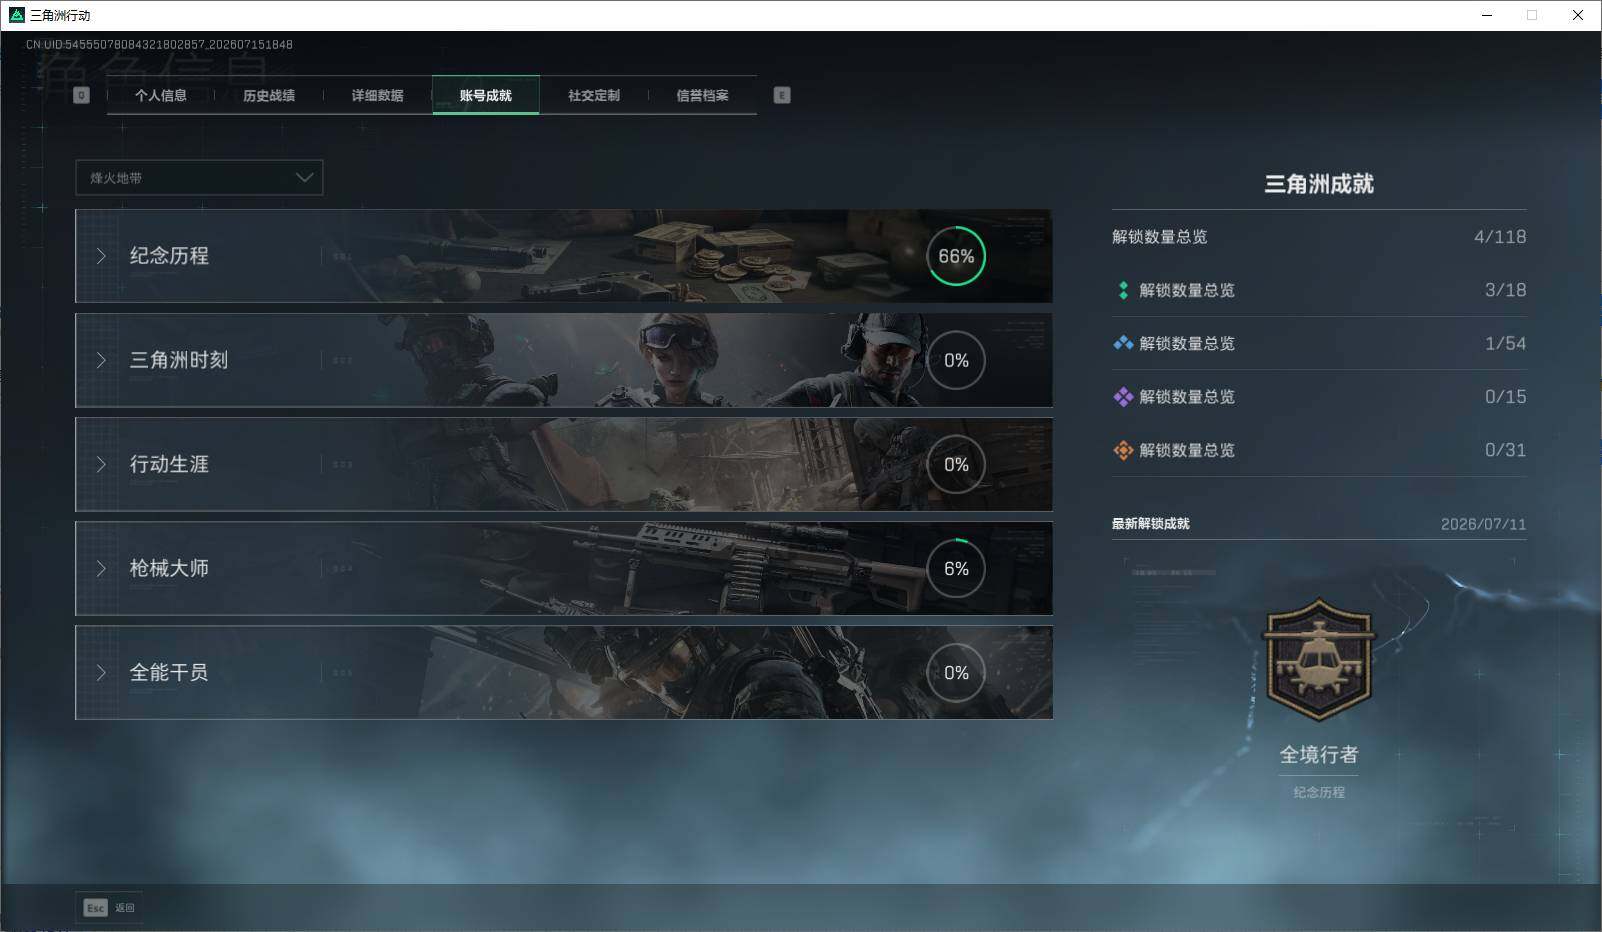Click the 0% progress ring for 全能干员

pyautogui.click(x=956, y=672)
